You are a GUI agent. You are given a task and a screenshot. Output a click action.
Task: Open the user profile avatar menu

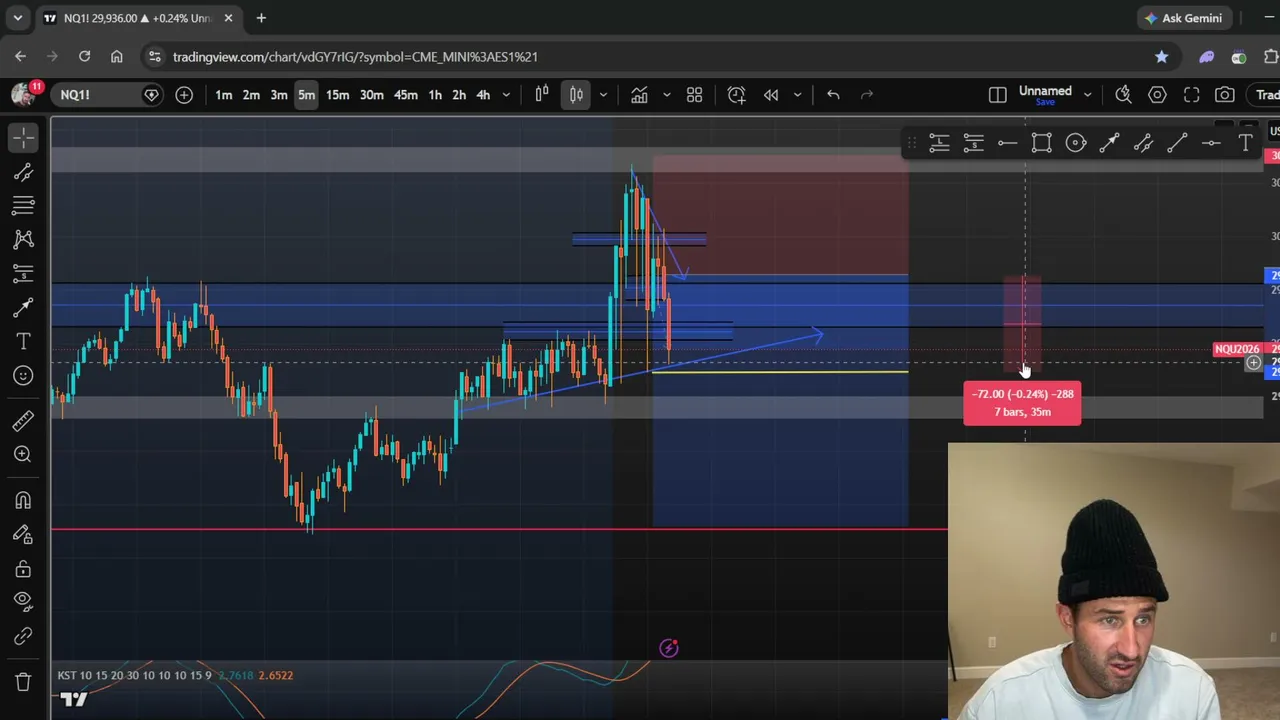point(23,95)
